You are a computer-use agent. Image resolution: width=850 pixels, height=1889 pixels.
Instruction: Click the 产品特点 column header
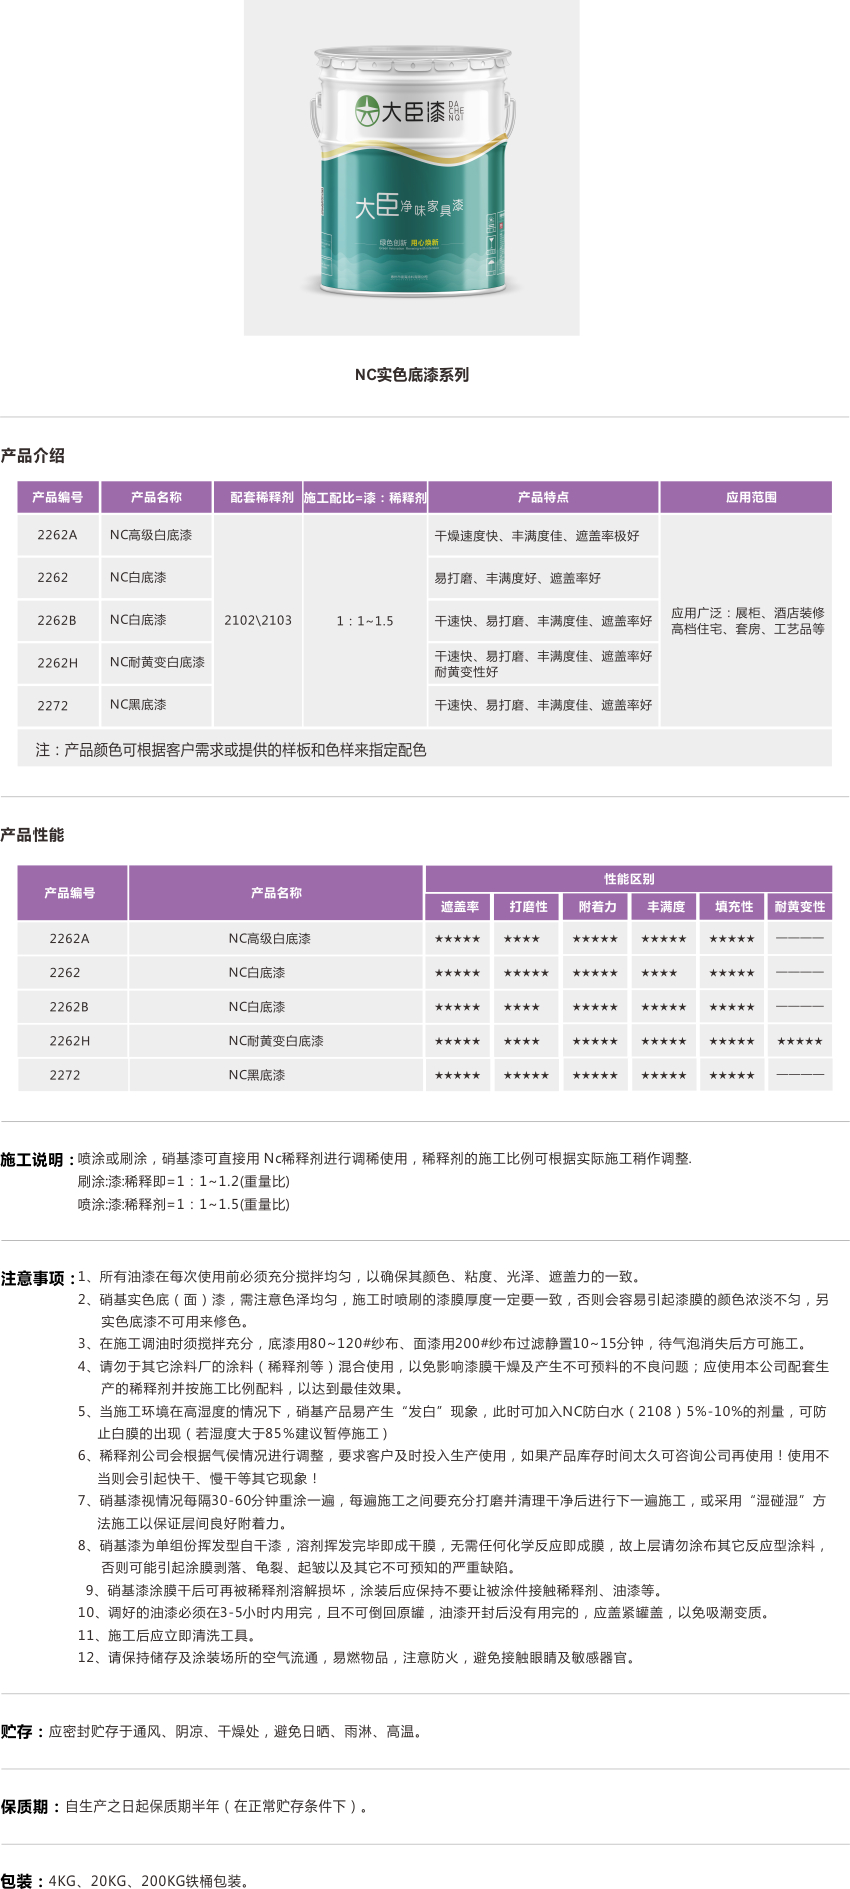tap(543, 497)
